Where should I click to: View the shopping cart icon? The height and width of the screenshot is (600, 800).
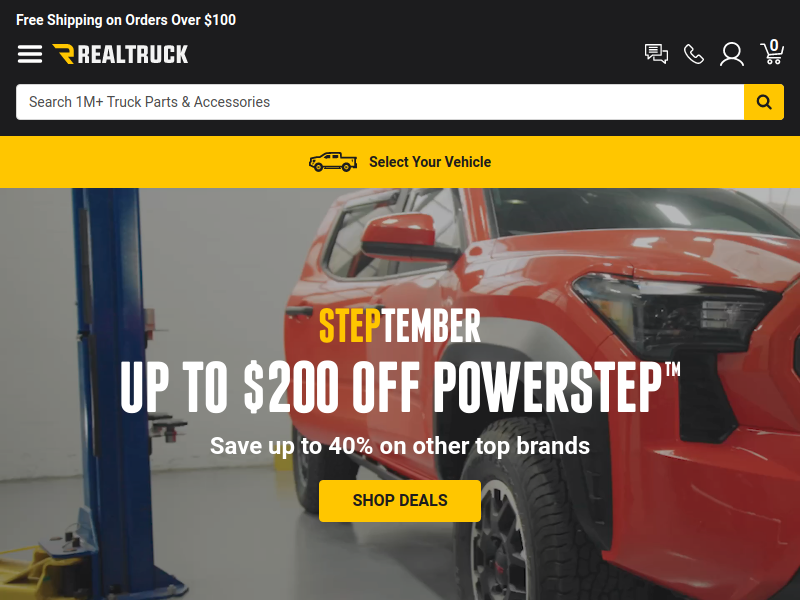[x=772, y=53]
